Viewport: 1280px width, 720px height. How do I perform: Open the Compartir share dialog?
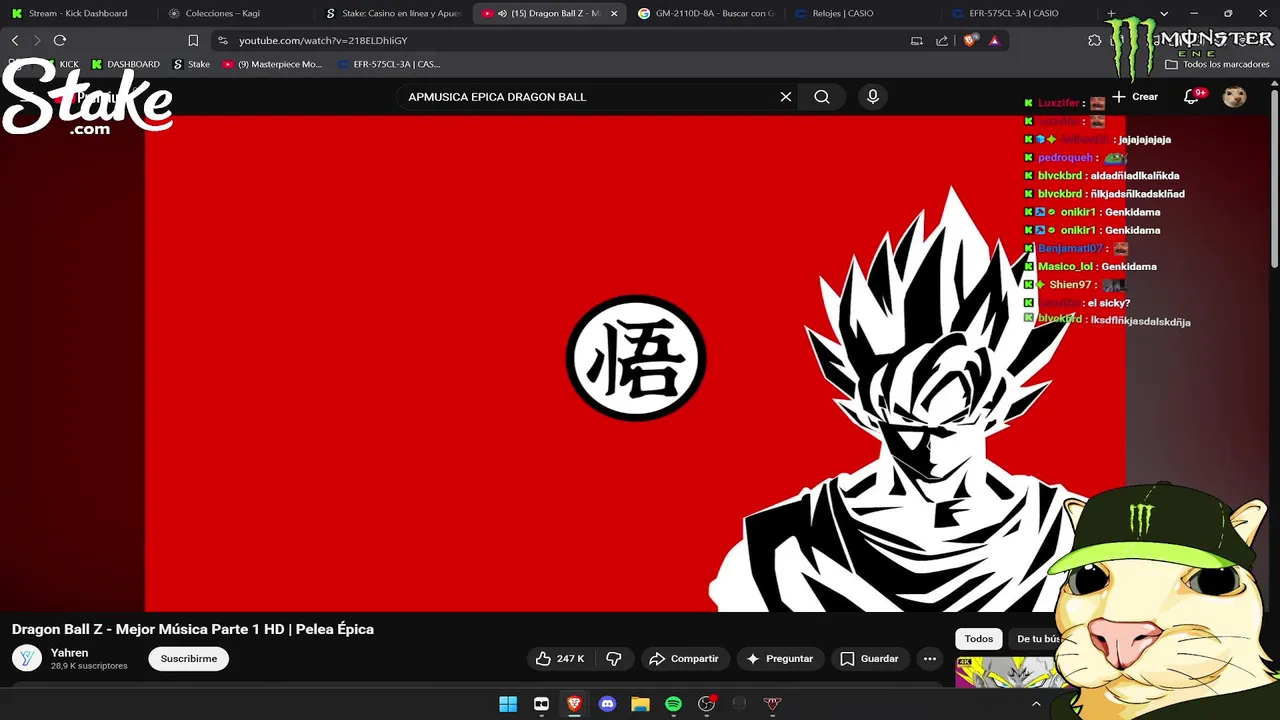tap(684, 659)
